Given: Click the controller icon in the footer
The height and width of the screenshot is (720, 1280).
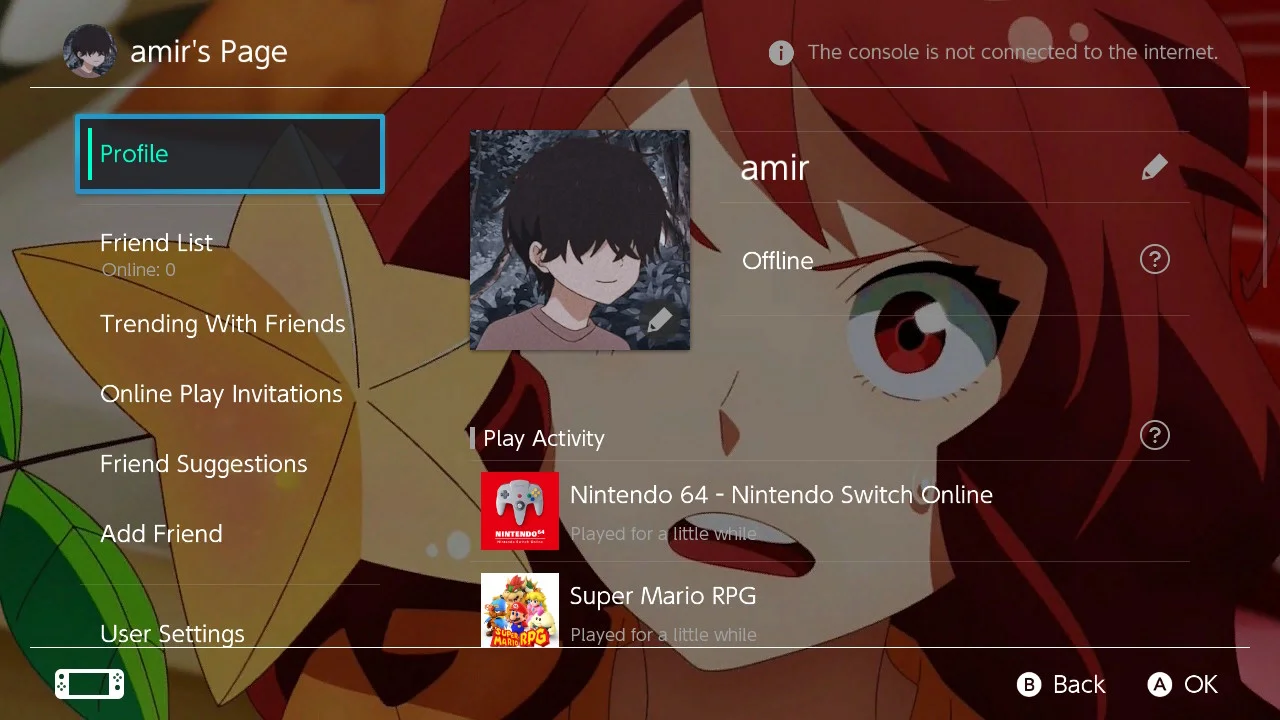Looking at the screenshot, I should [89, 684].
